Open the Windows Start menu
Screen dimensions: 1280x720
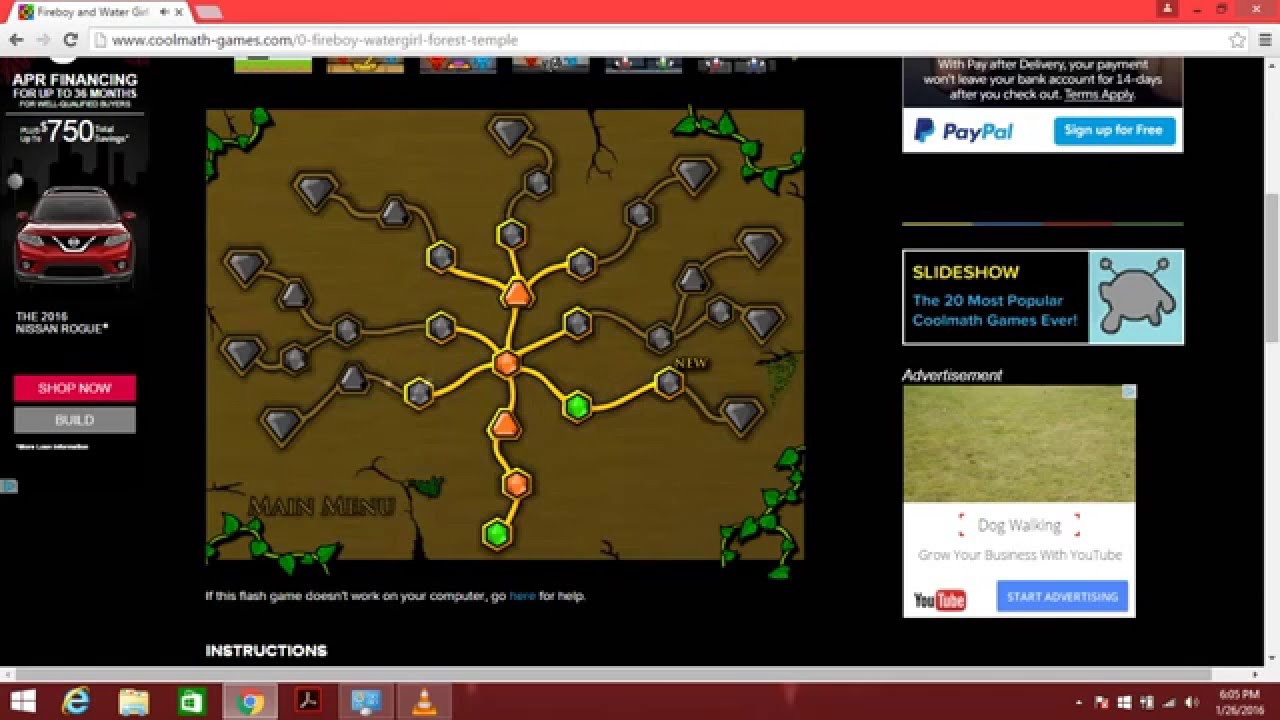22,701
